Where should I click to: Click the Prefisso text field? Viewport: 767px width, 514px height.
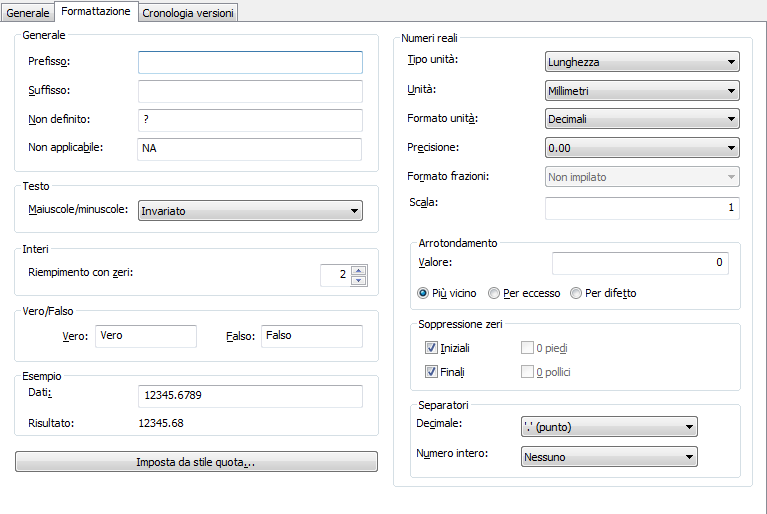point(250,63)
